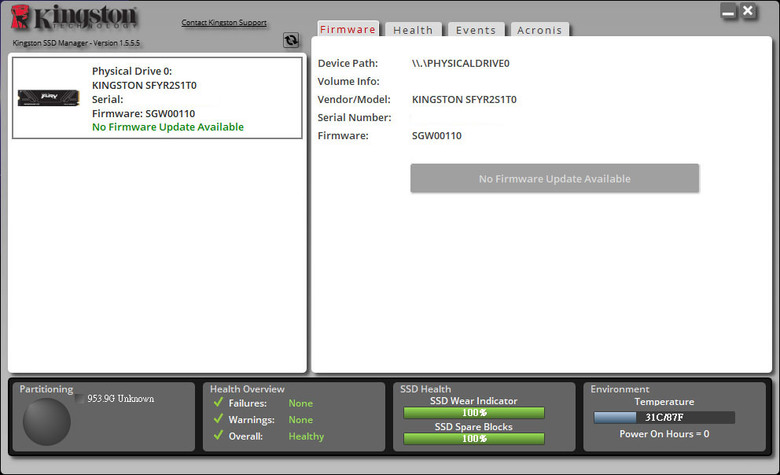Image resolution: width=780 pixels, height=475 pixels.
Task: Click the KINGSTON SFYR2S1T0 drive-list name
Action: [x=144, y=85]
